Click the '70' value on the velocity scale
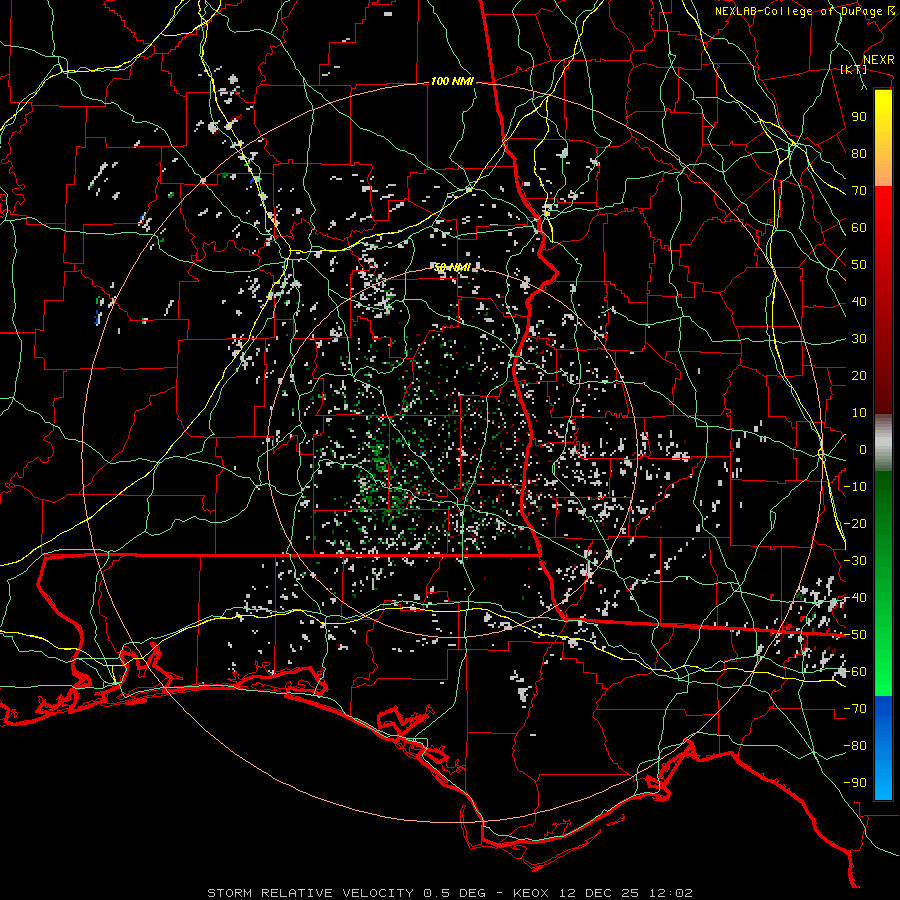 [859, 191]
